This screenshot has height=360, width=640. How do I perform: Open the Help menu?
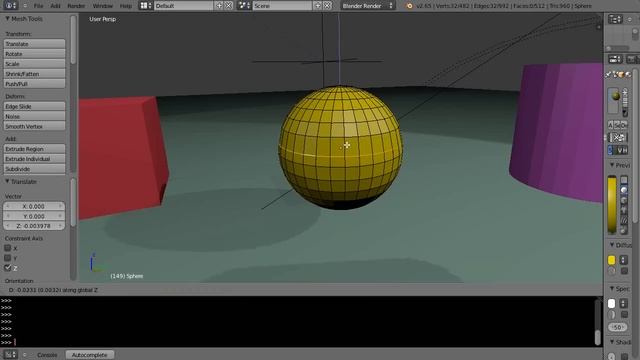pyautogui.click(x=126, y=6)
